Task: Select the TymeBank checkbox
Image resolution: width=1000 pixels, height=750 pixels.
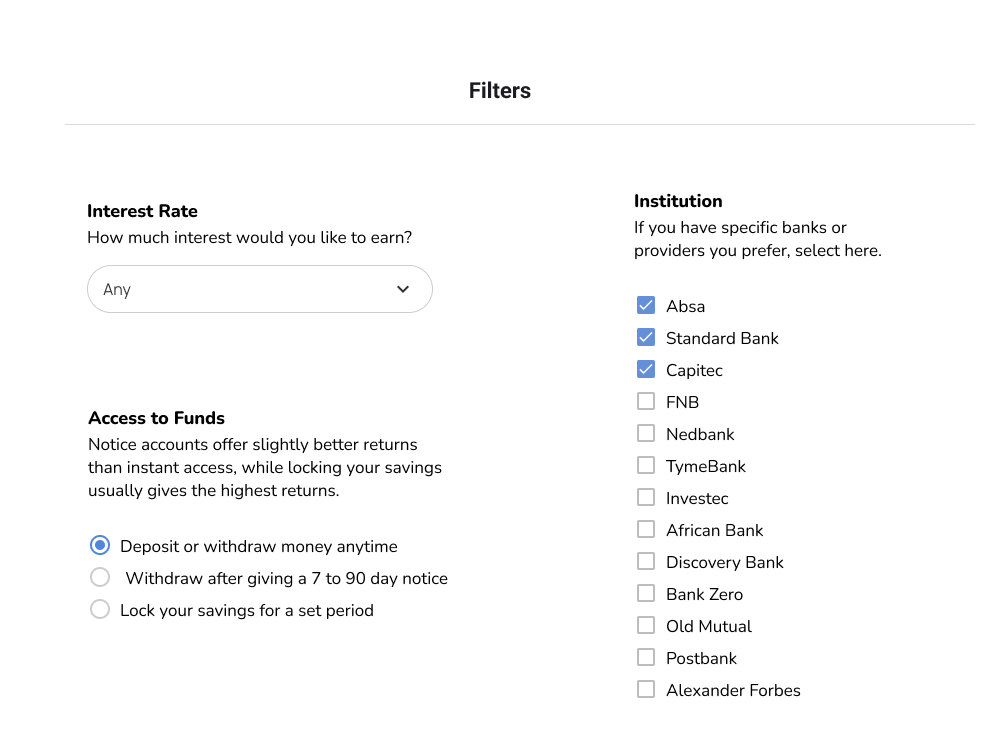Action: point(646,465)
